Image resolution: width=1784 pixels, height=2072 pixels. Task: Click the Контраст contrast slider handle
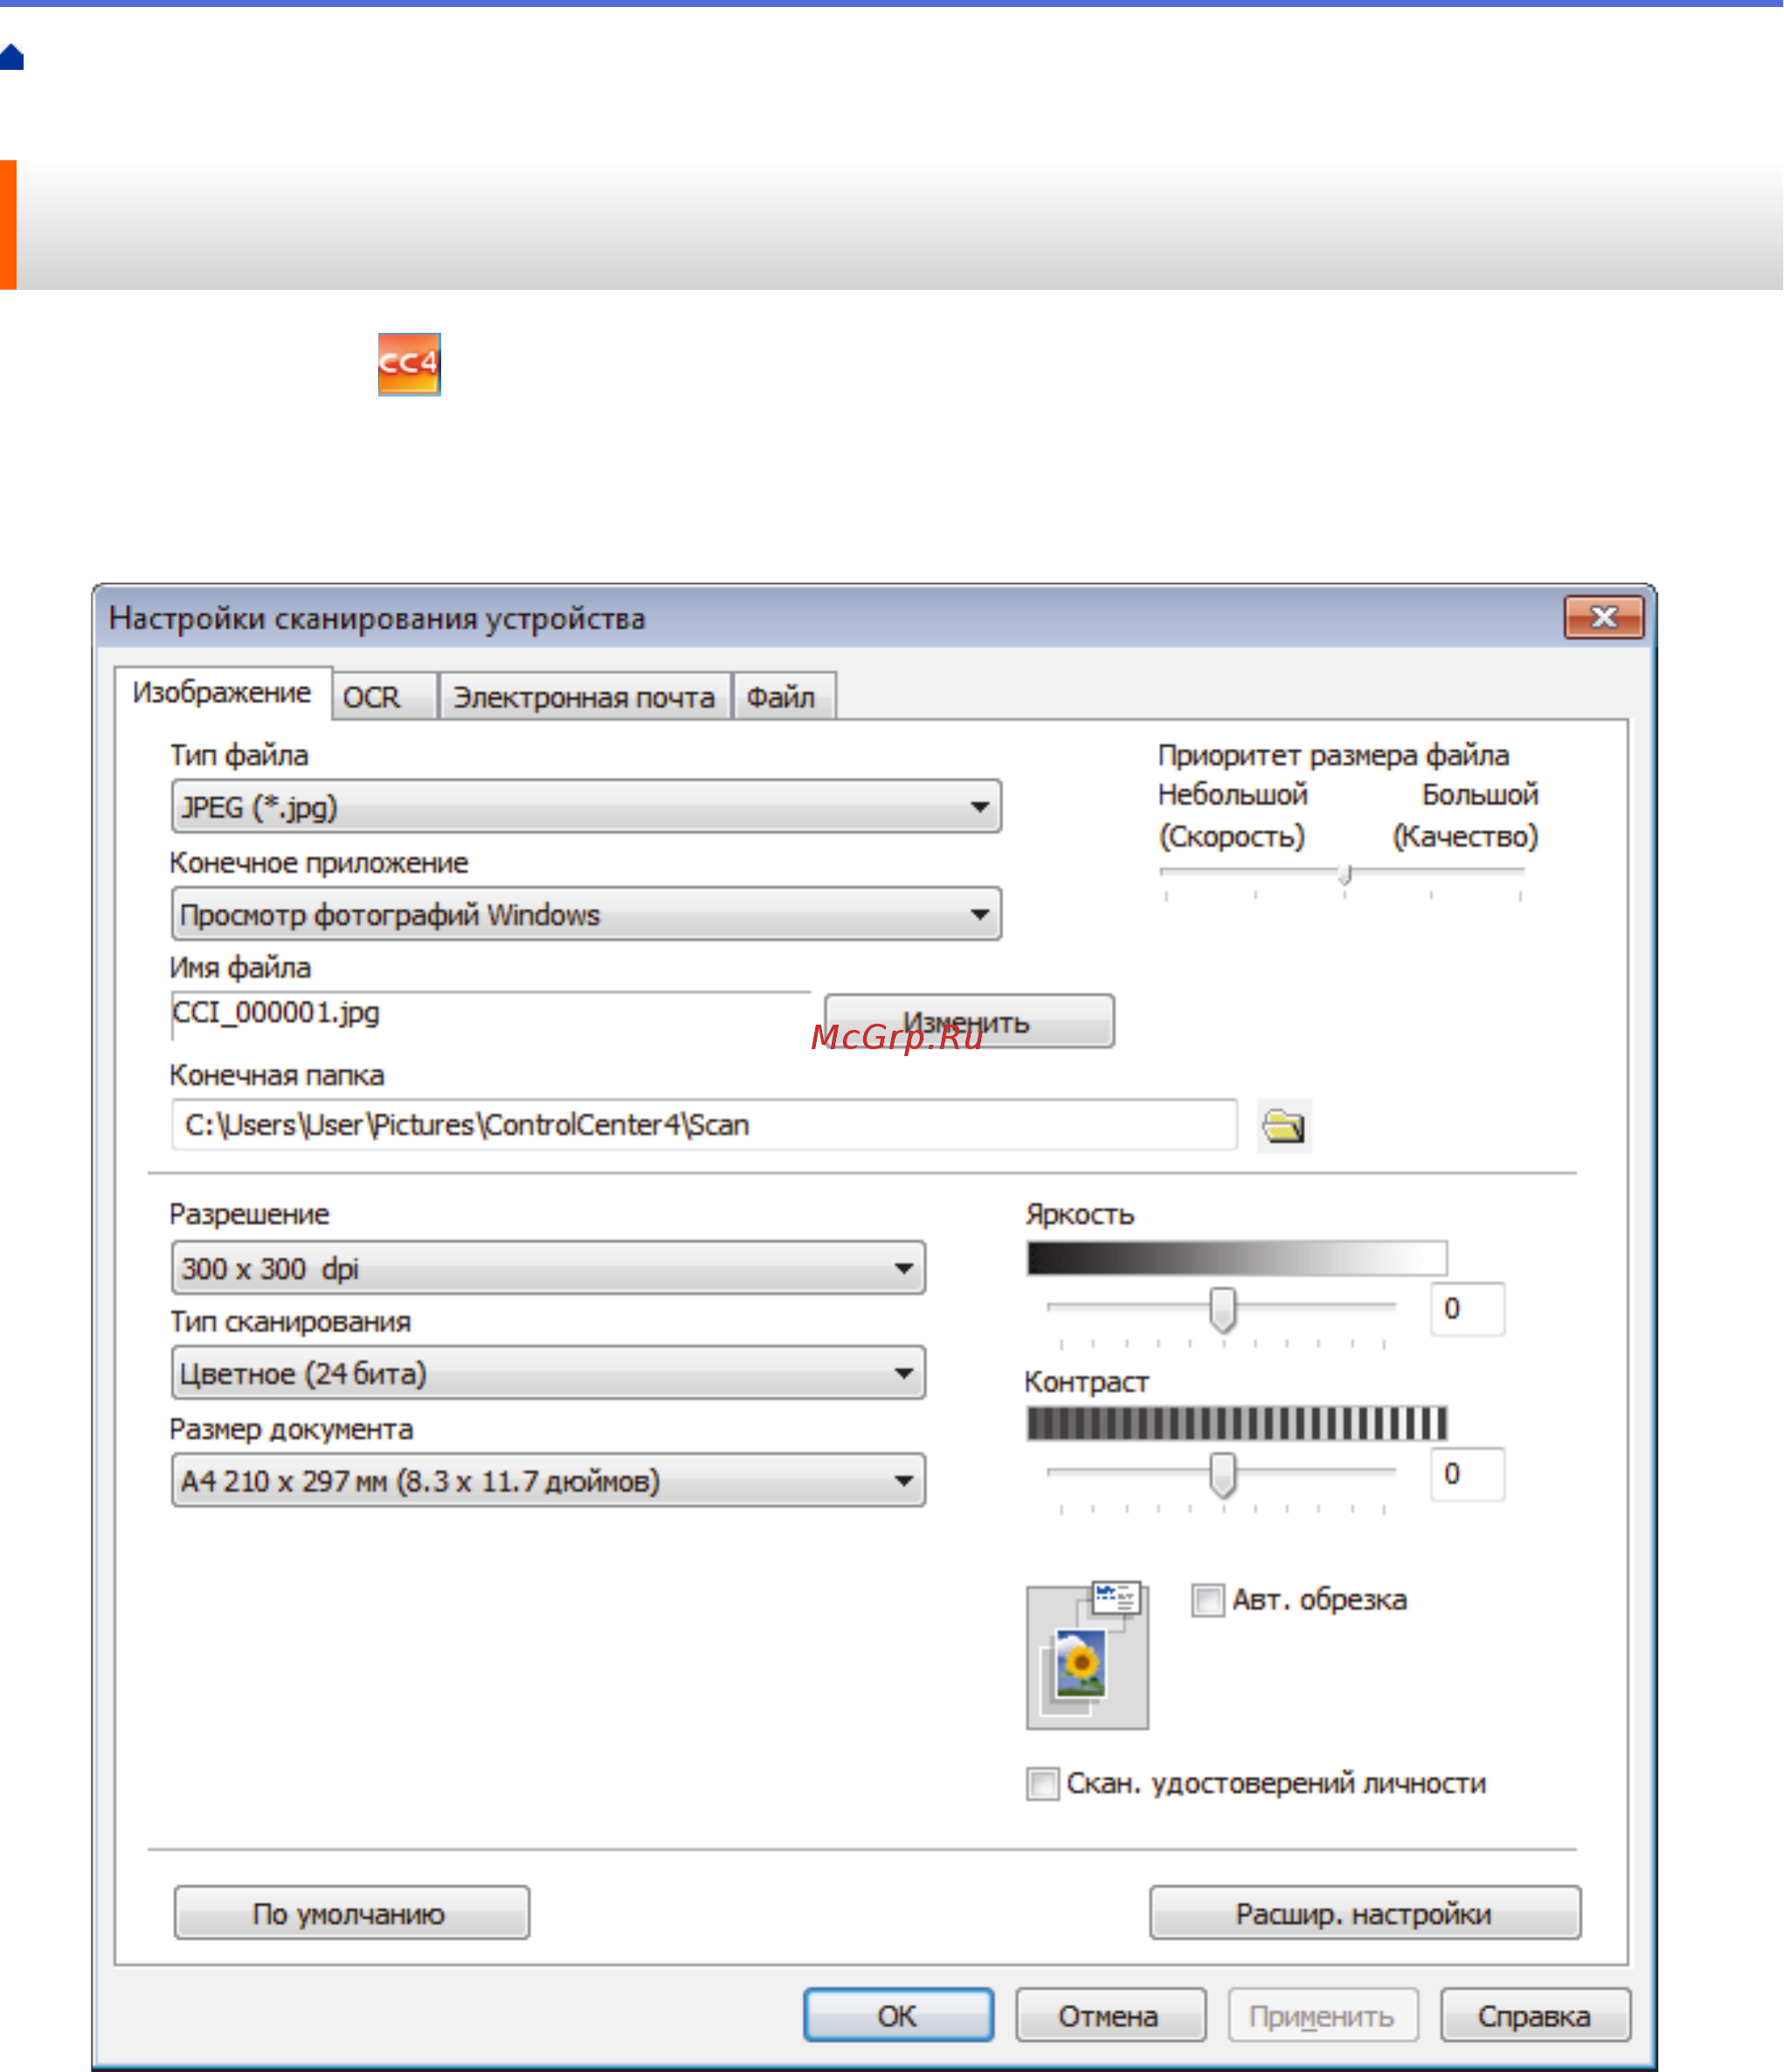pos(1224,1474)
